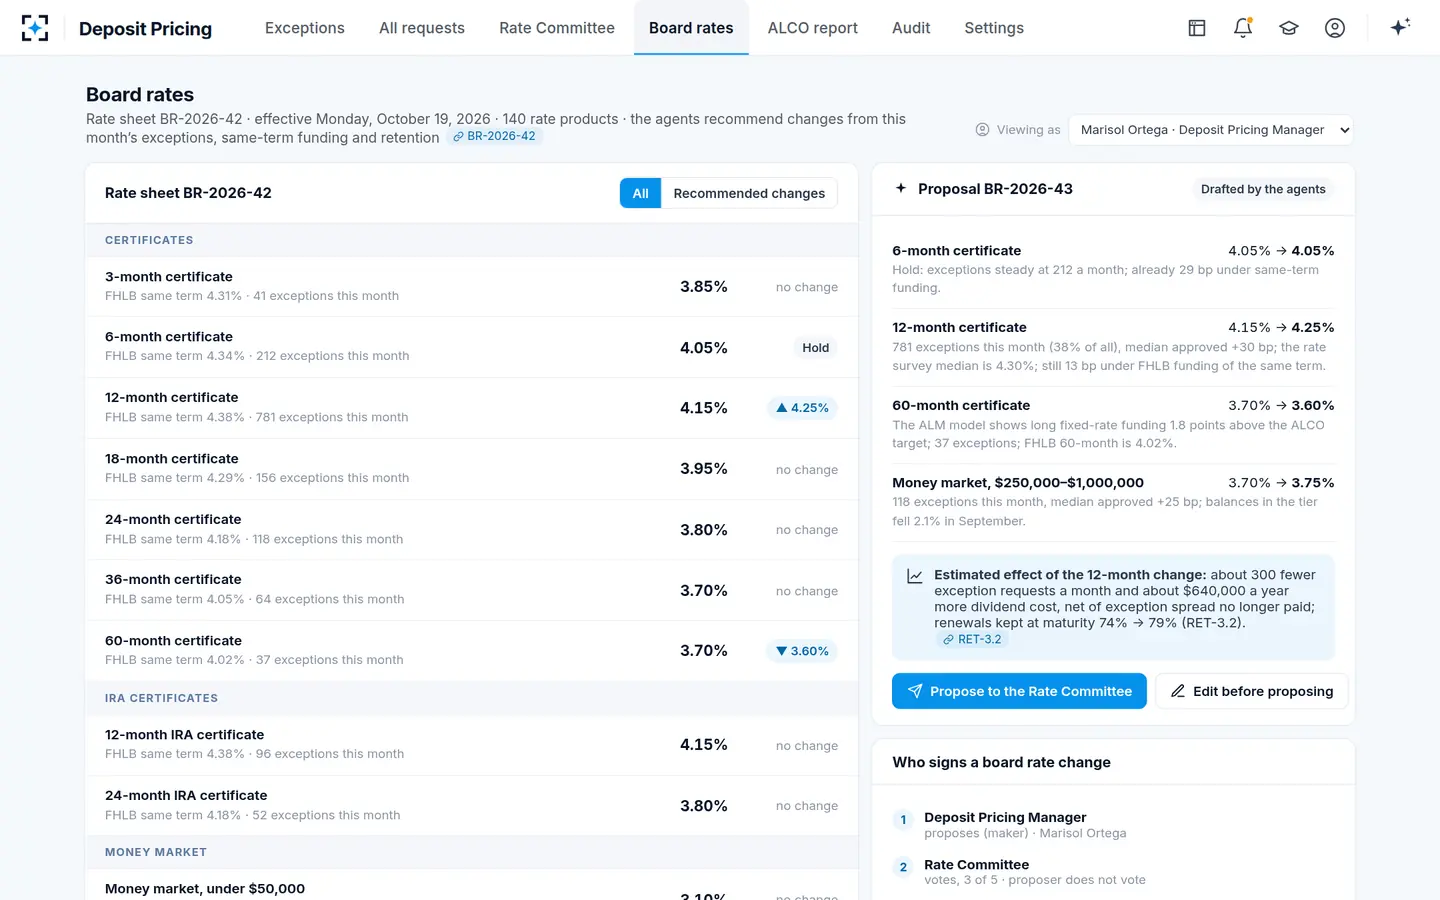
Task: Select the 24-month certificate row
Action: pyautogui.click(x=472, y=530)
